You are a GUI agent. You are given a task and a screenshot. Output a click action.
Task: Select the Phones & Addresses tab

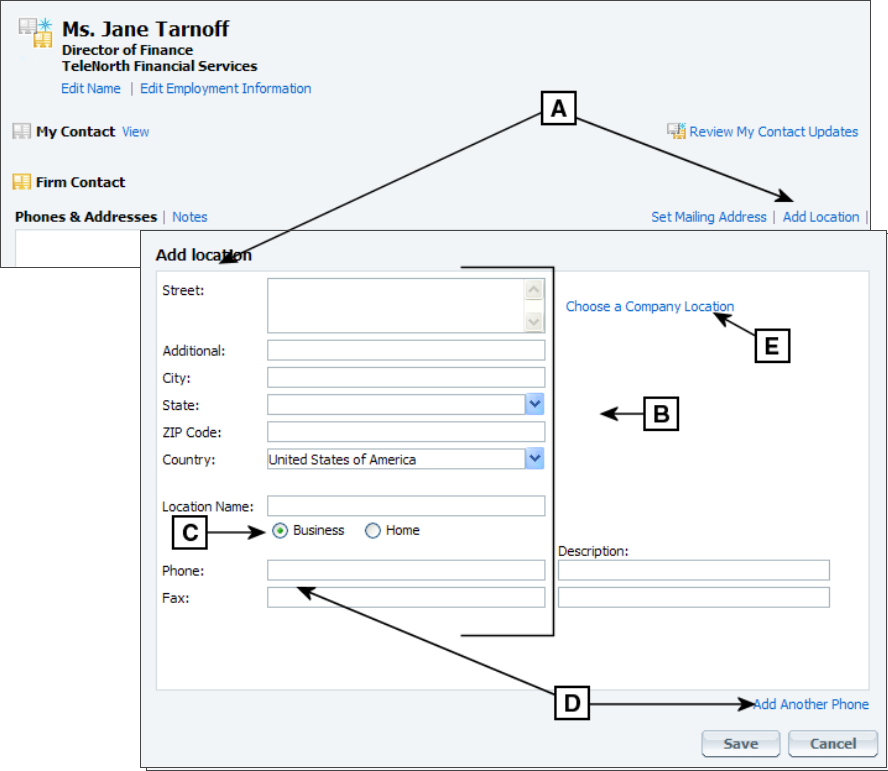86,217
